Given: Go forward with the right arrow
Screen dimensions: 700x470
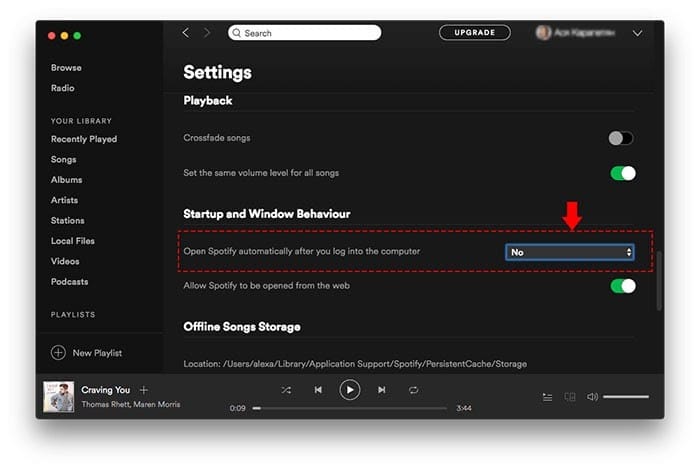Looking at the screenshot, I should point(206,33).
